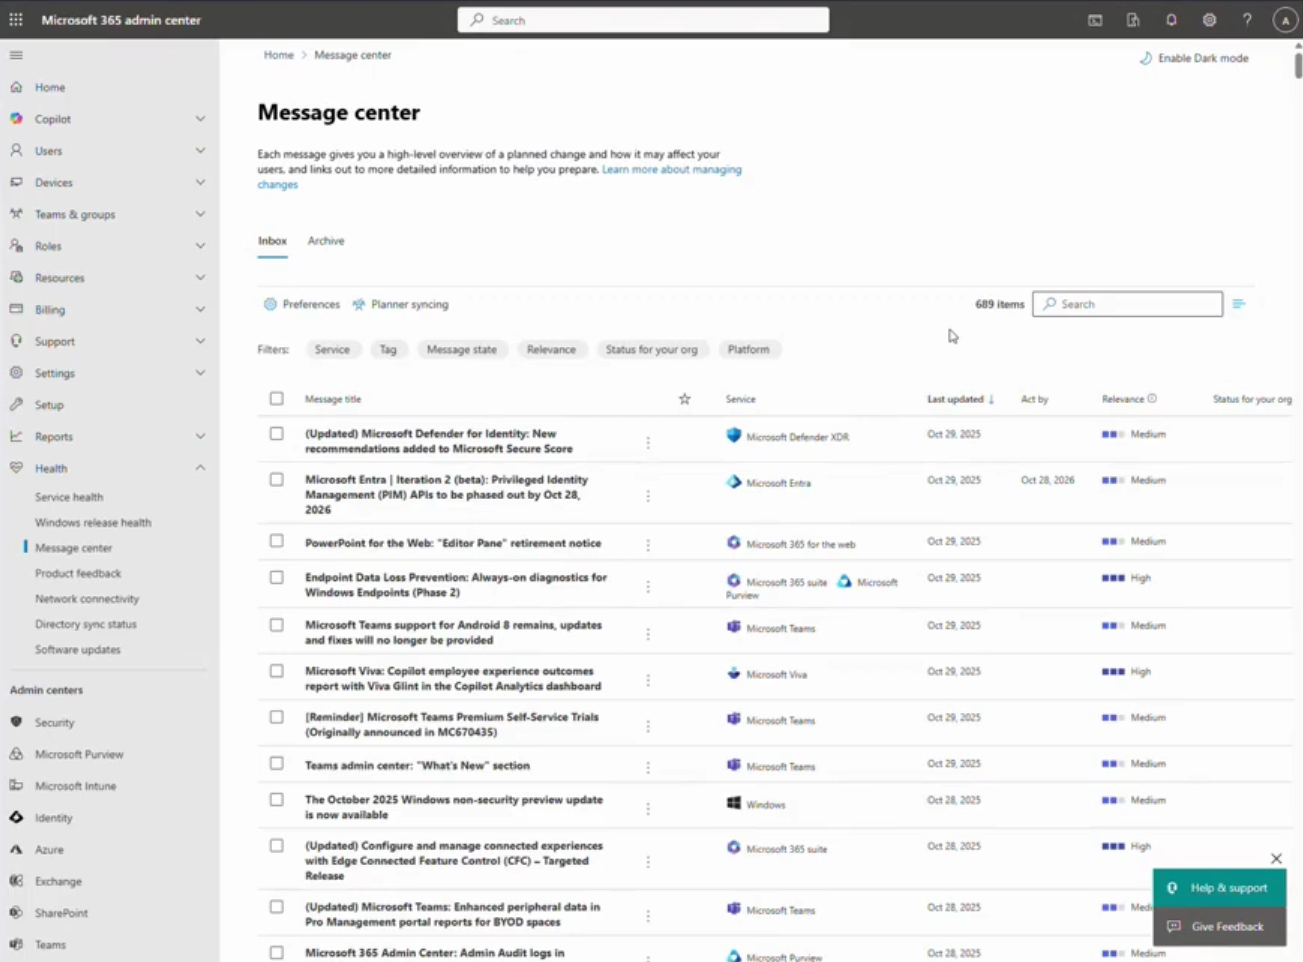Viewport: 1303px width, 962px height.
Task: Open Service health in the sidebar
Action: coord(69,497)
